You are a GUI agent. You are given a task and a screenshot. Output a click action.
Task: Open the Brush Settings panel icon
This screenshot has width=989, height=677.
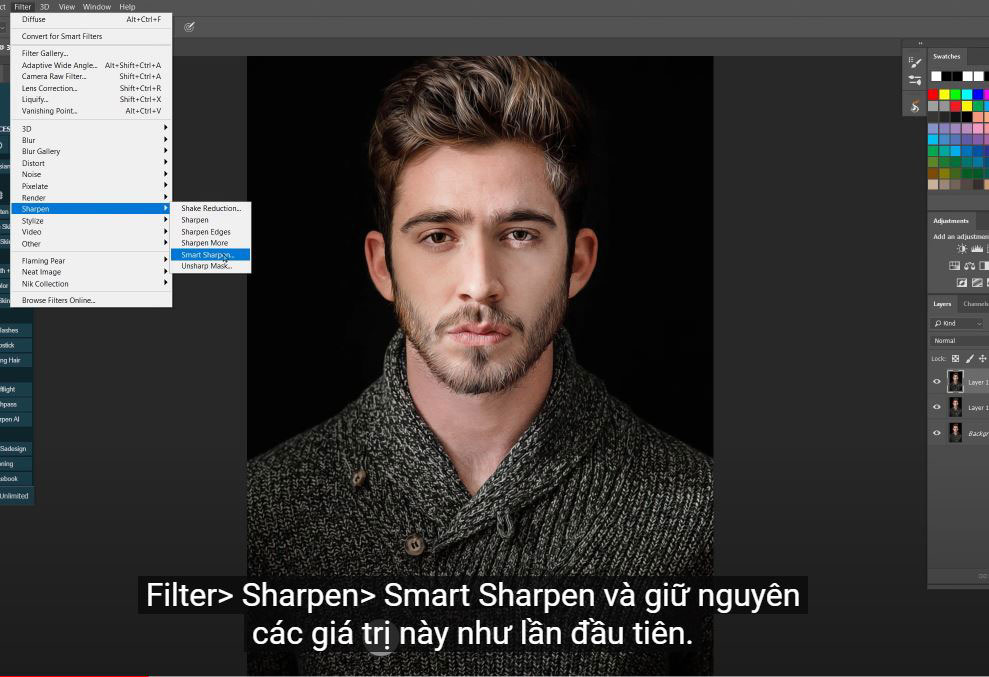point(915,62)
